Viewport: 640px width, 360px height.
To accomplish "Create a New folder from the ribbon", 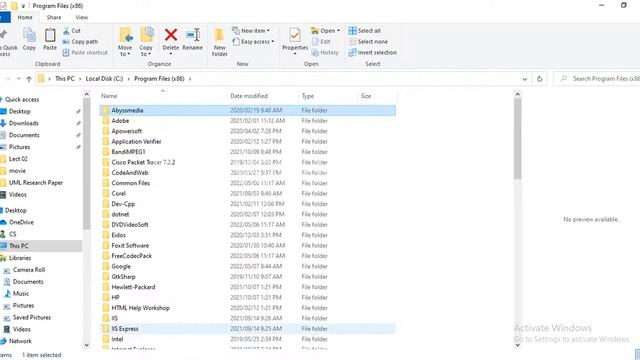I will click(220, 42).
